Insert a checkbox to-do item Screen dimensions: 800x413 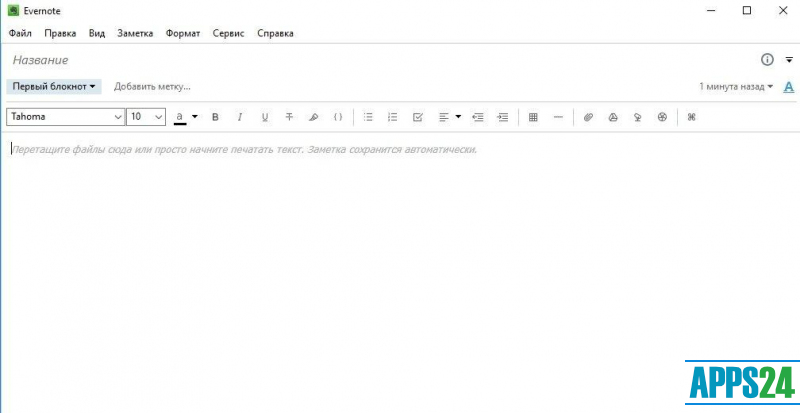point(418,117)
